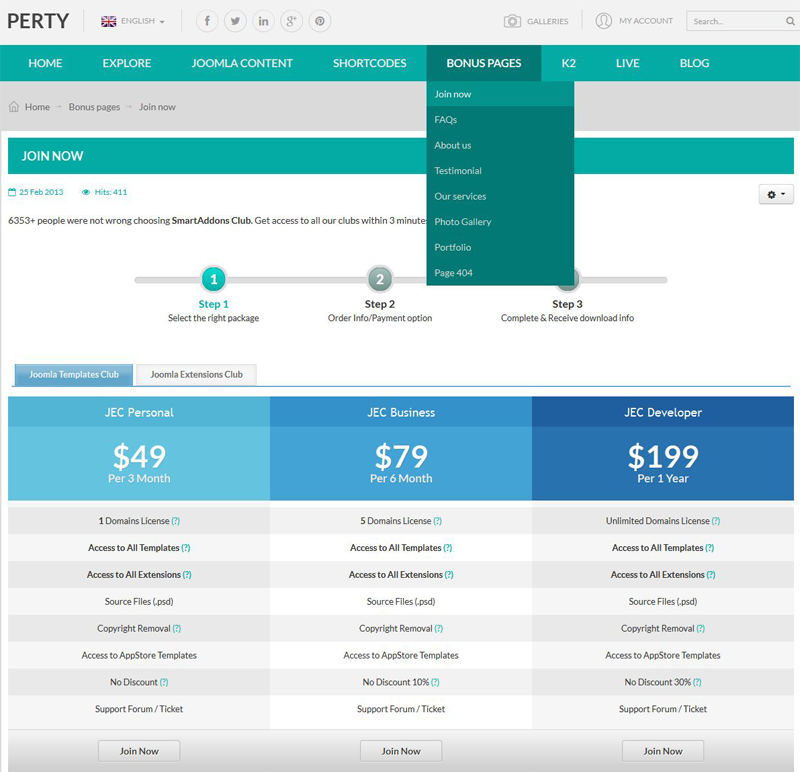800x772 pixels.
Task: Open the Twitter social icon
Action: point(235,21)
